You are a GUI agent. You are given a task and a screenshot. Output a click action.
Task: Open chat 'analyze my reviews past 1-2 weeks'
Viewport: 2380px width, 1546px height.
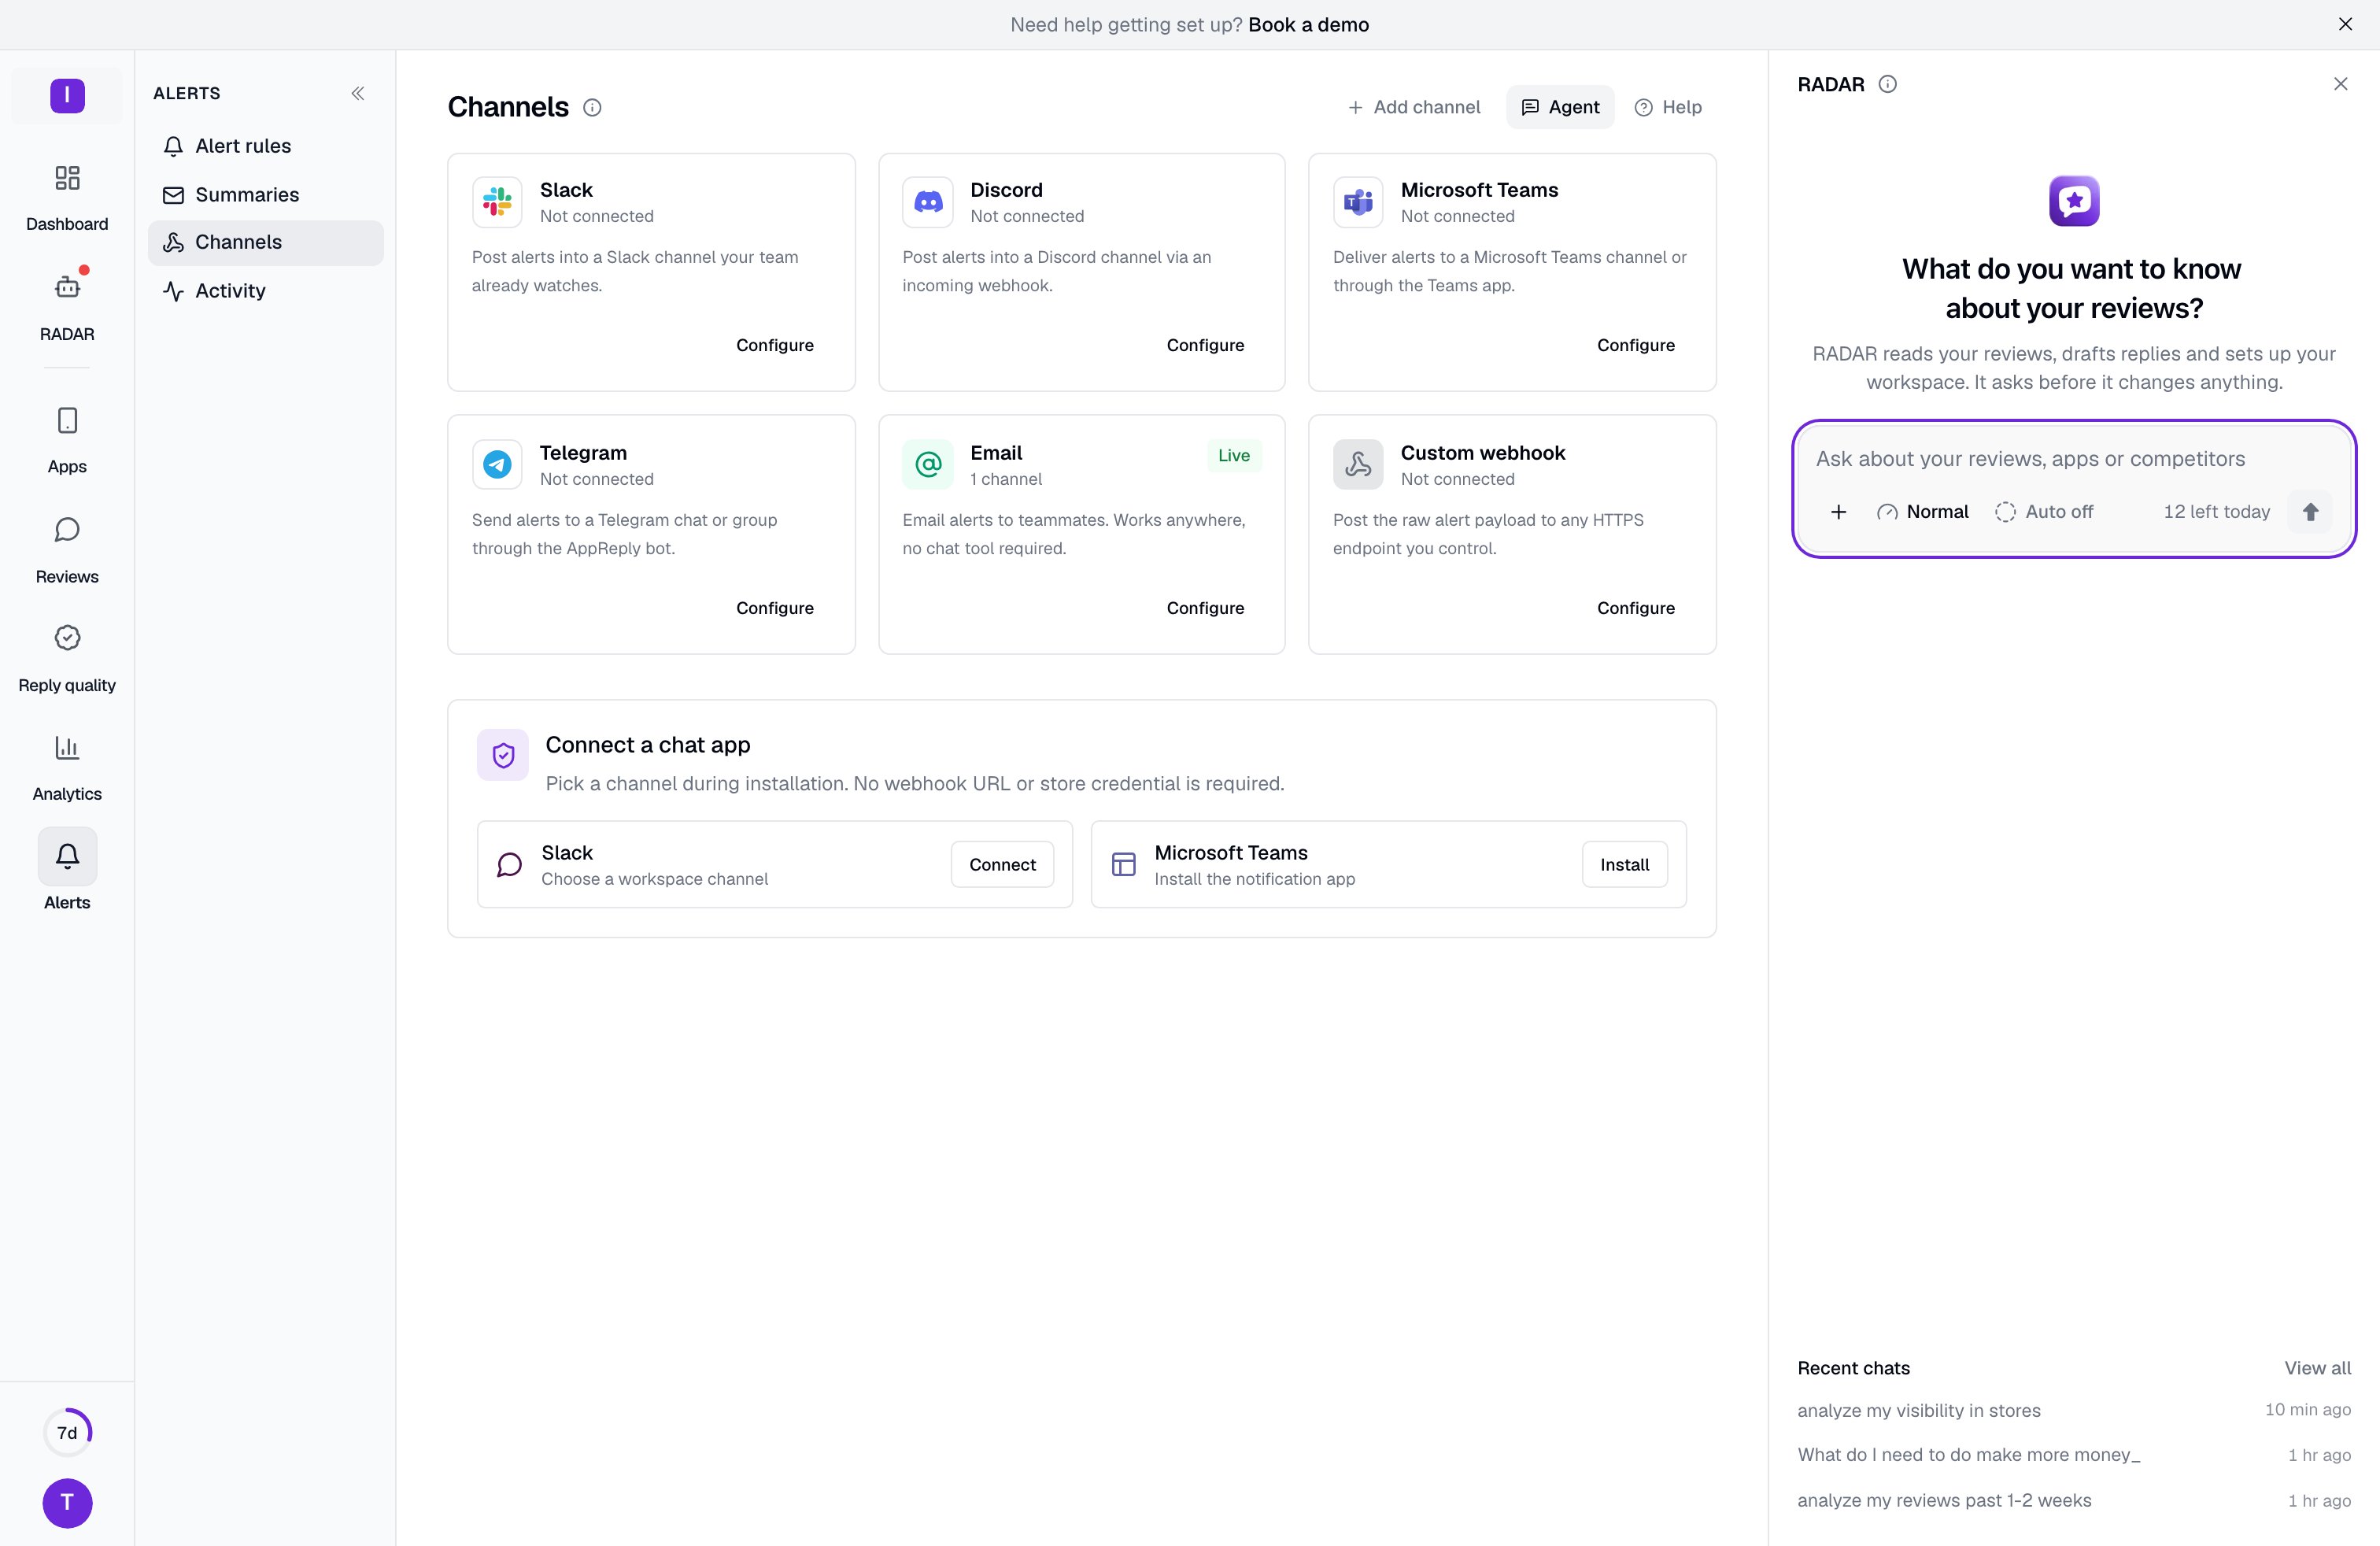tap(2074, 1500)
